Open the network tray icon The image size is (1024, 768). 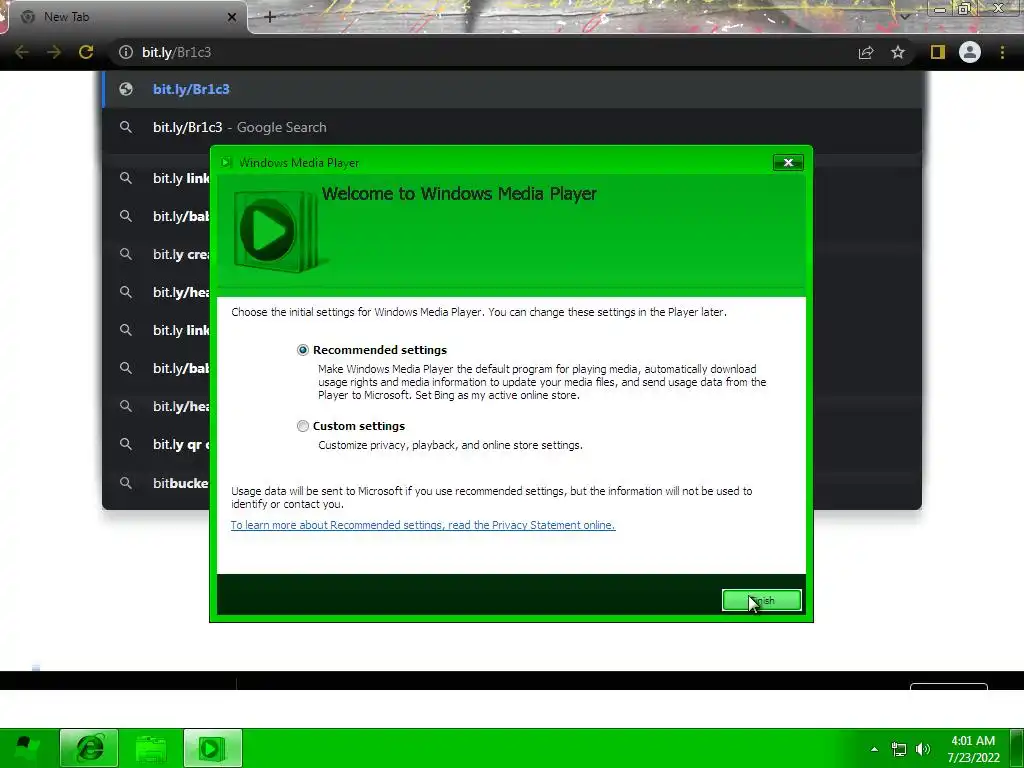coord(899,750)
